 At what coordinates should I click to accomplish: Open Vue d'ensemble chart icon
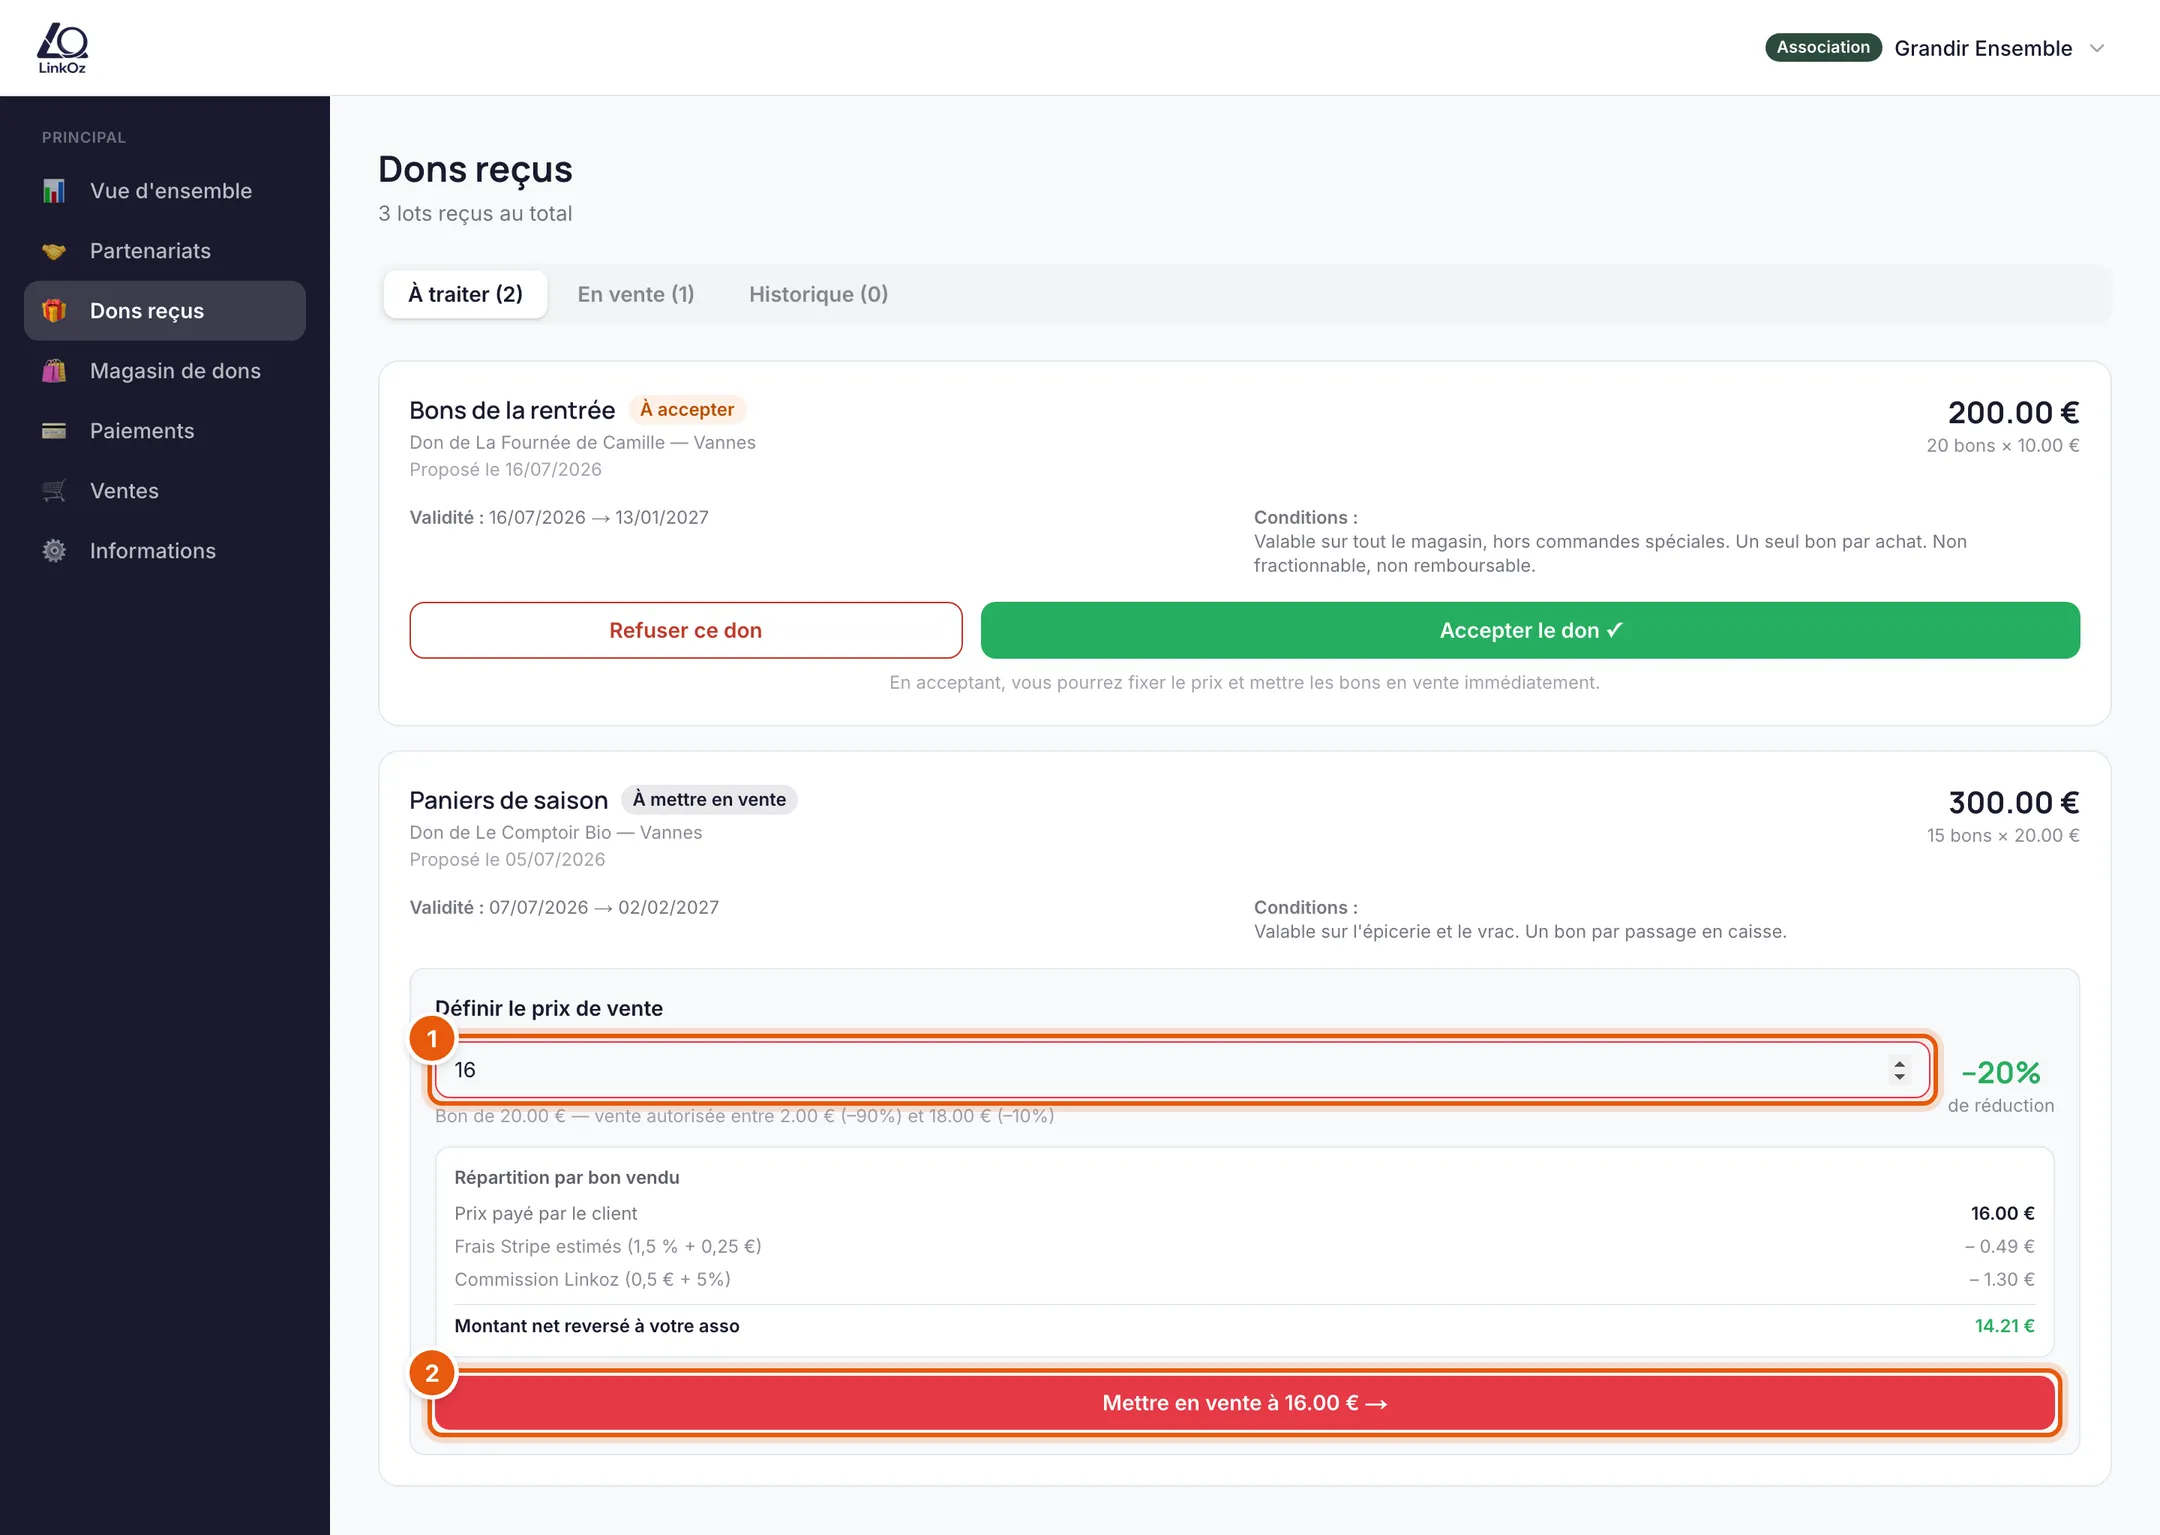pyautogui.click(x=54, y=191)
